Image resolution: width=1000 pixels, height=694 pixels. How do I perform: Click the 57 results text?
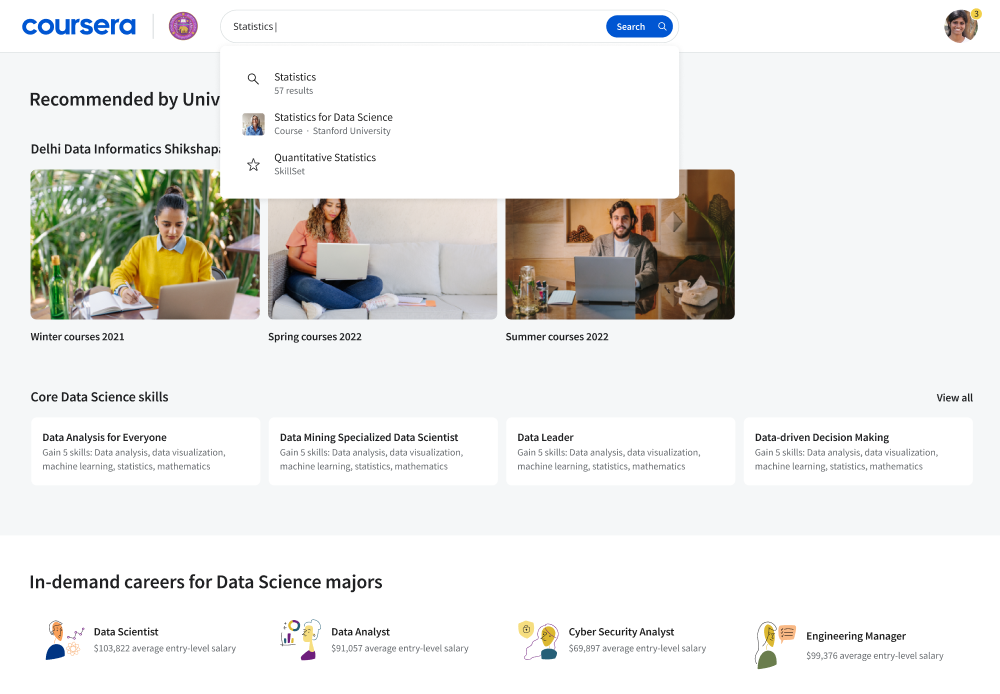coord(293,91)
